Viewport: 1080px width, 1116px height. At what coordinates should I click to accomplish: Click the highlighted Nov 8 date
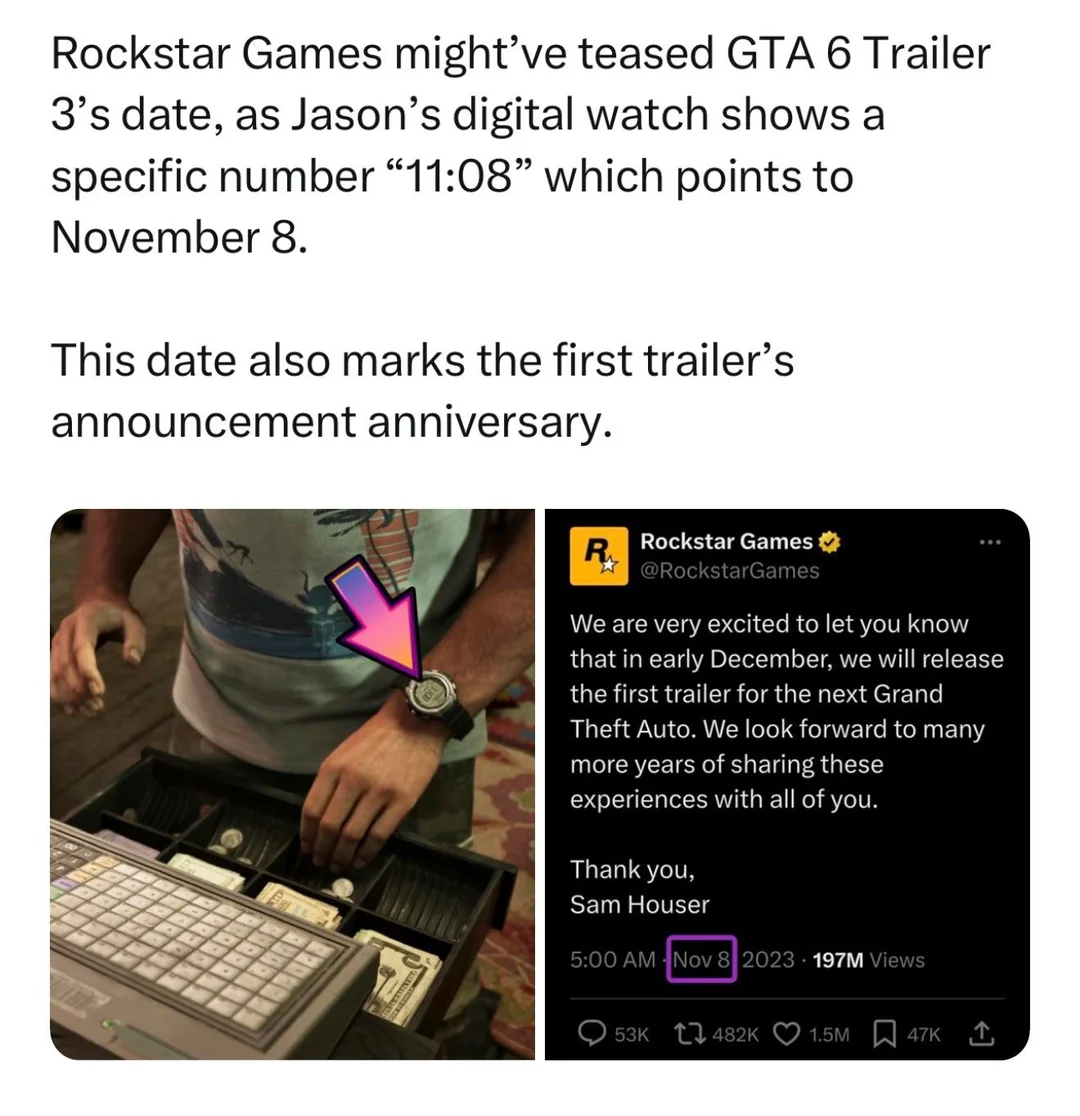tap(701, 959)
